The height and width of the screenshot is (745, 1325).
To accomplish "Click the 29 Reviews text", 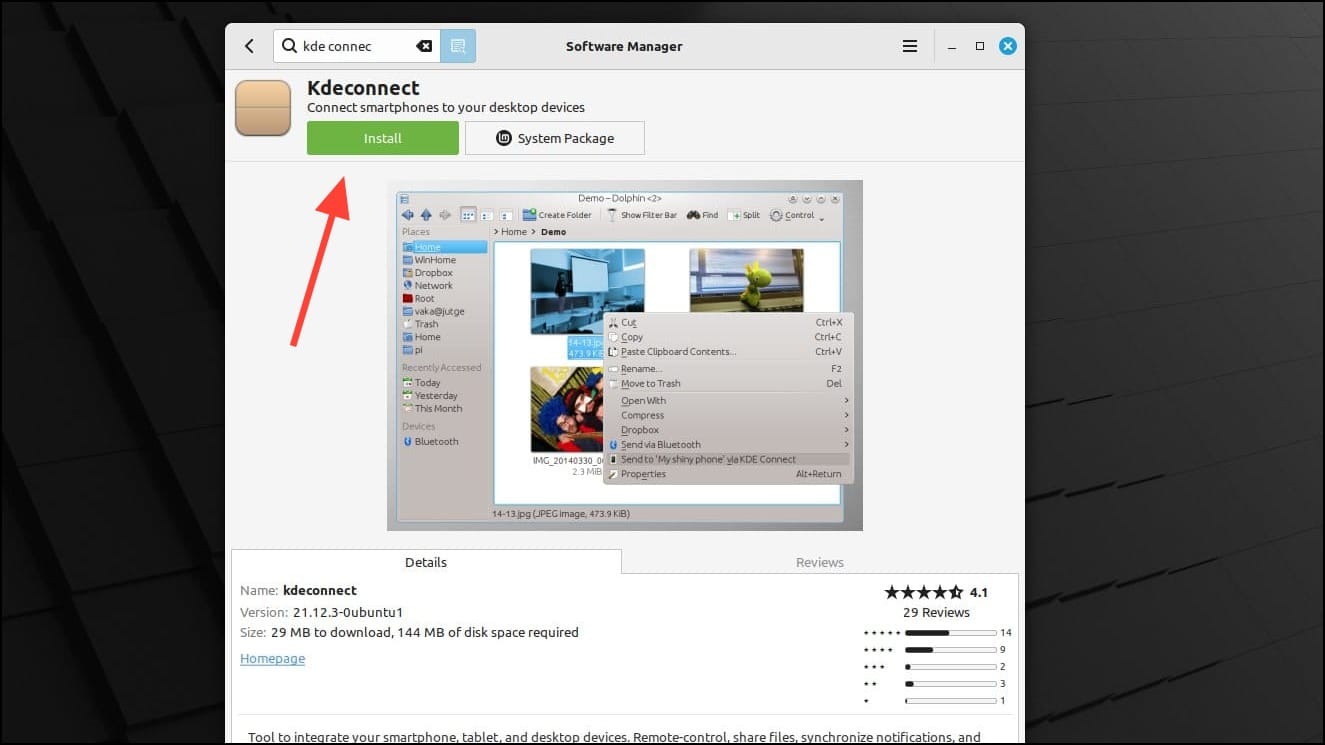I will click(x=936, y=612).
